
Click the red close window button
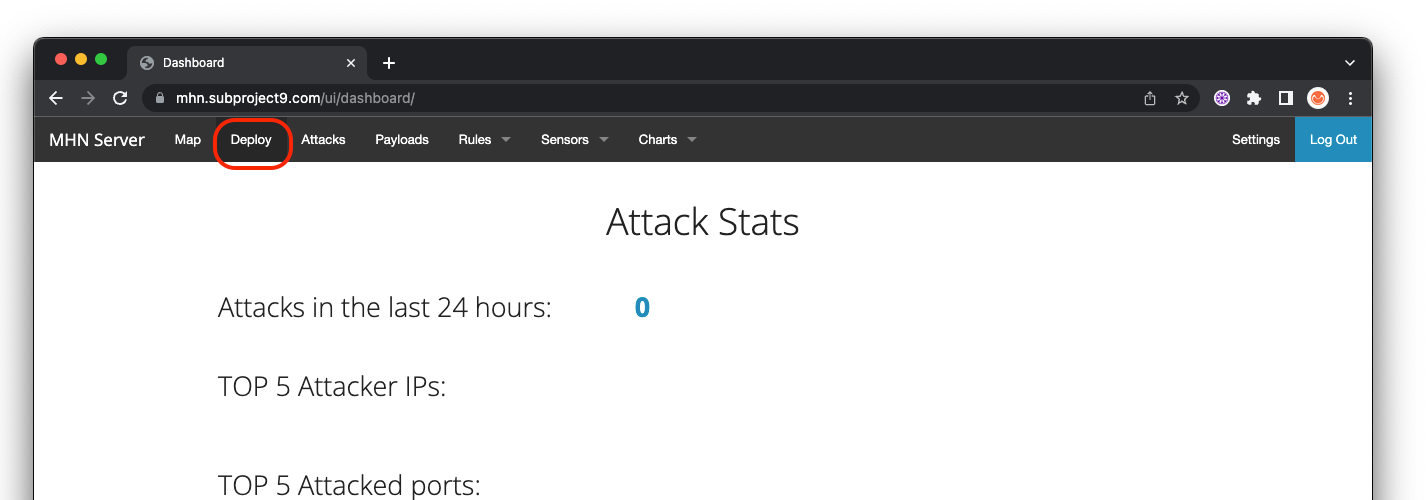coord(61,60)
